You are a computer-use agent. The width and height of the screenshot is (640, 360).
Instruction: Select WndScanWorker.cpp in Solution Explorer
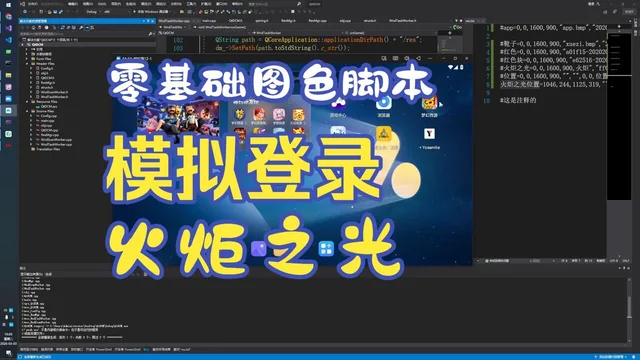56,140
